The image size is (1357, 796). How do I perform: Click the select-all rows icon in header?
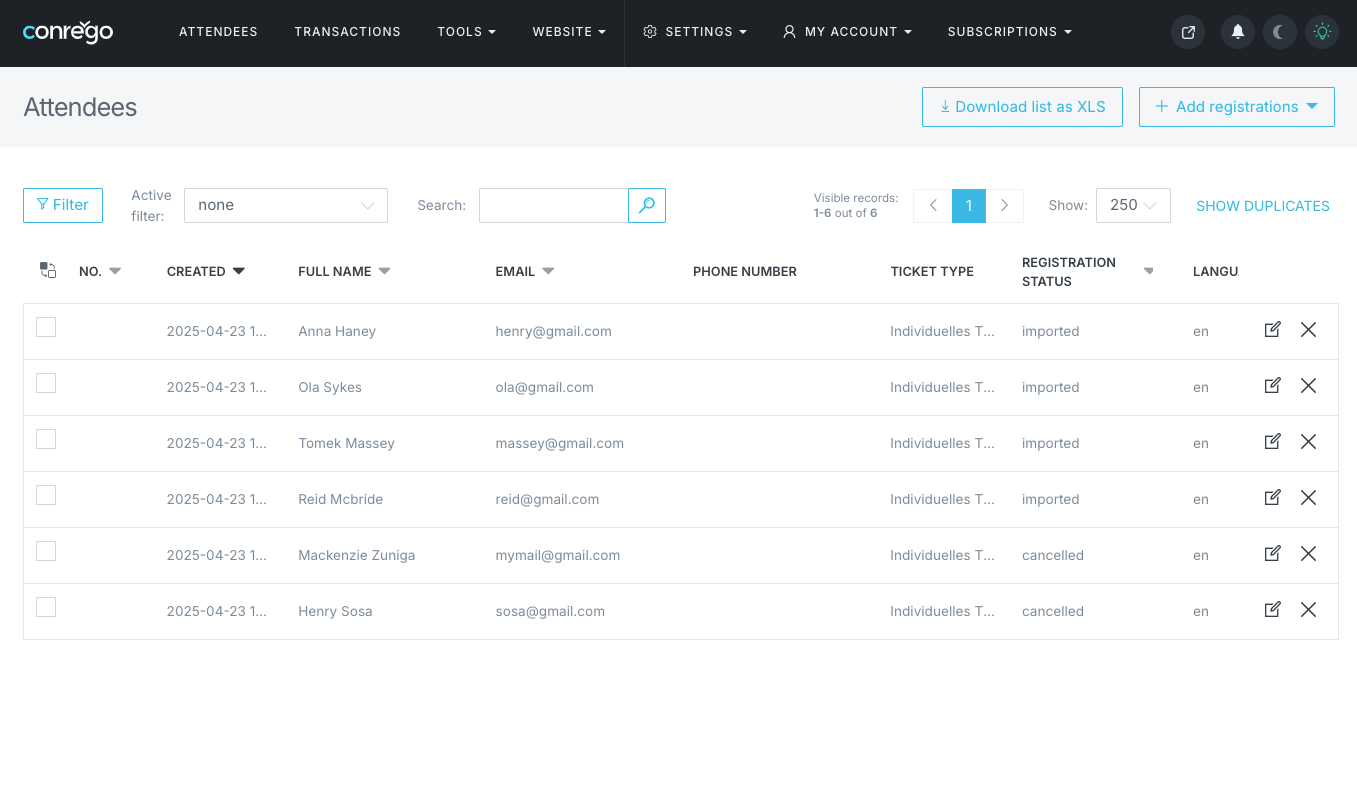click(x=48, y=270)
